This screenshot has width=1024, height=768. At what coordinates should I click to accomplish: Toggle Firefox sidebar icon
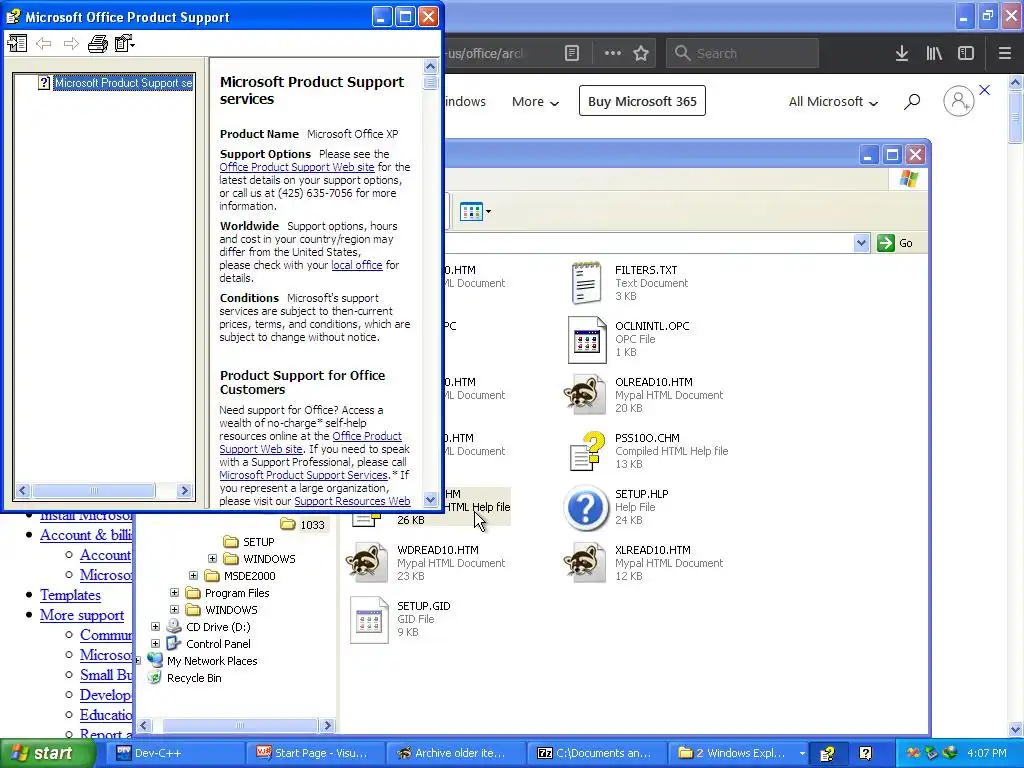coord(966,53)
